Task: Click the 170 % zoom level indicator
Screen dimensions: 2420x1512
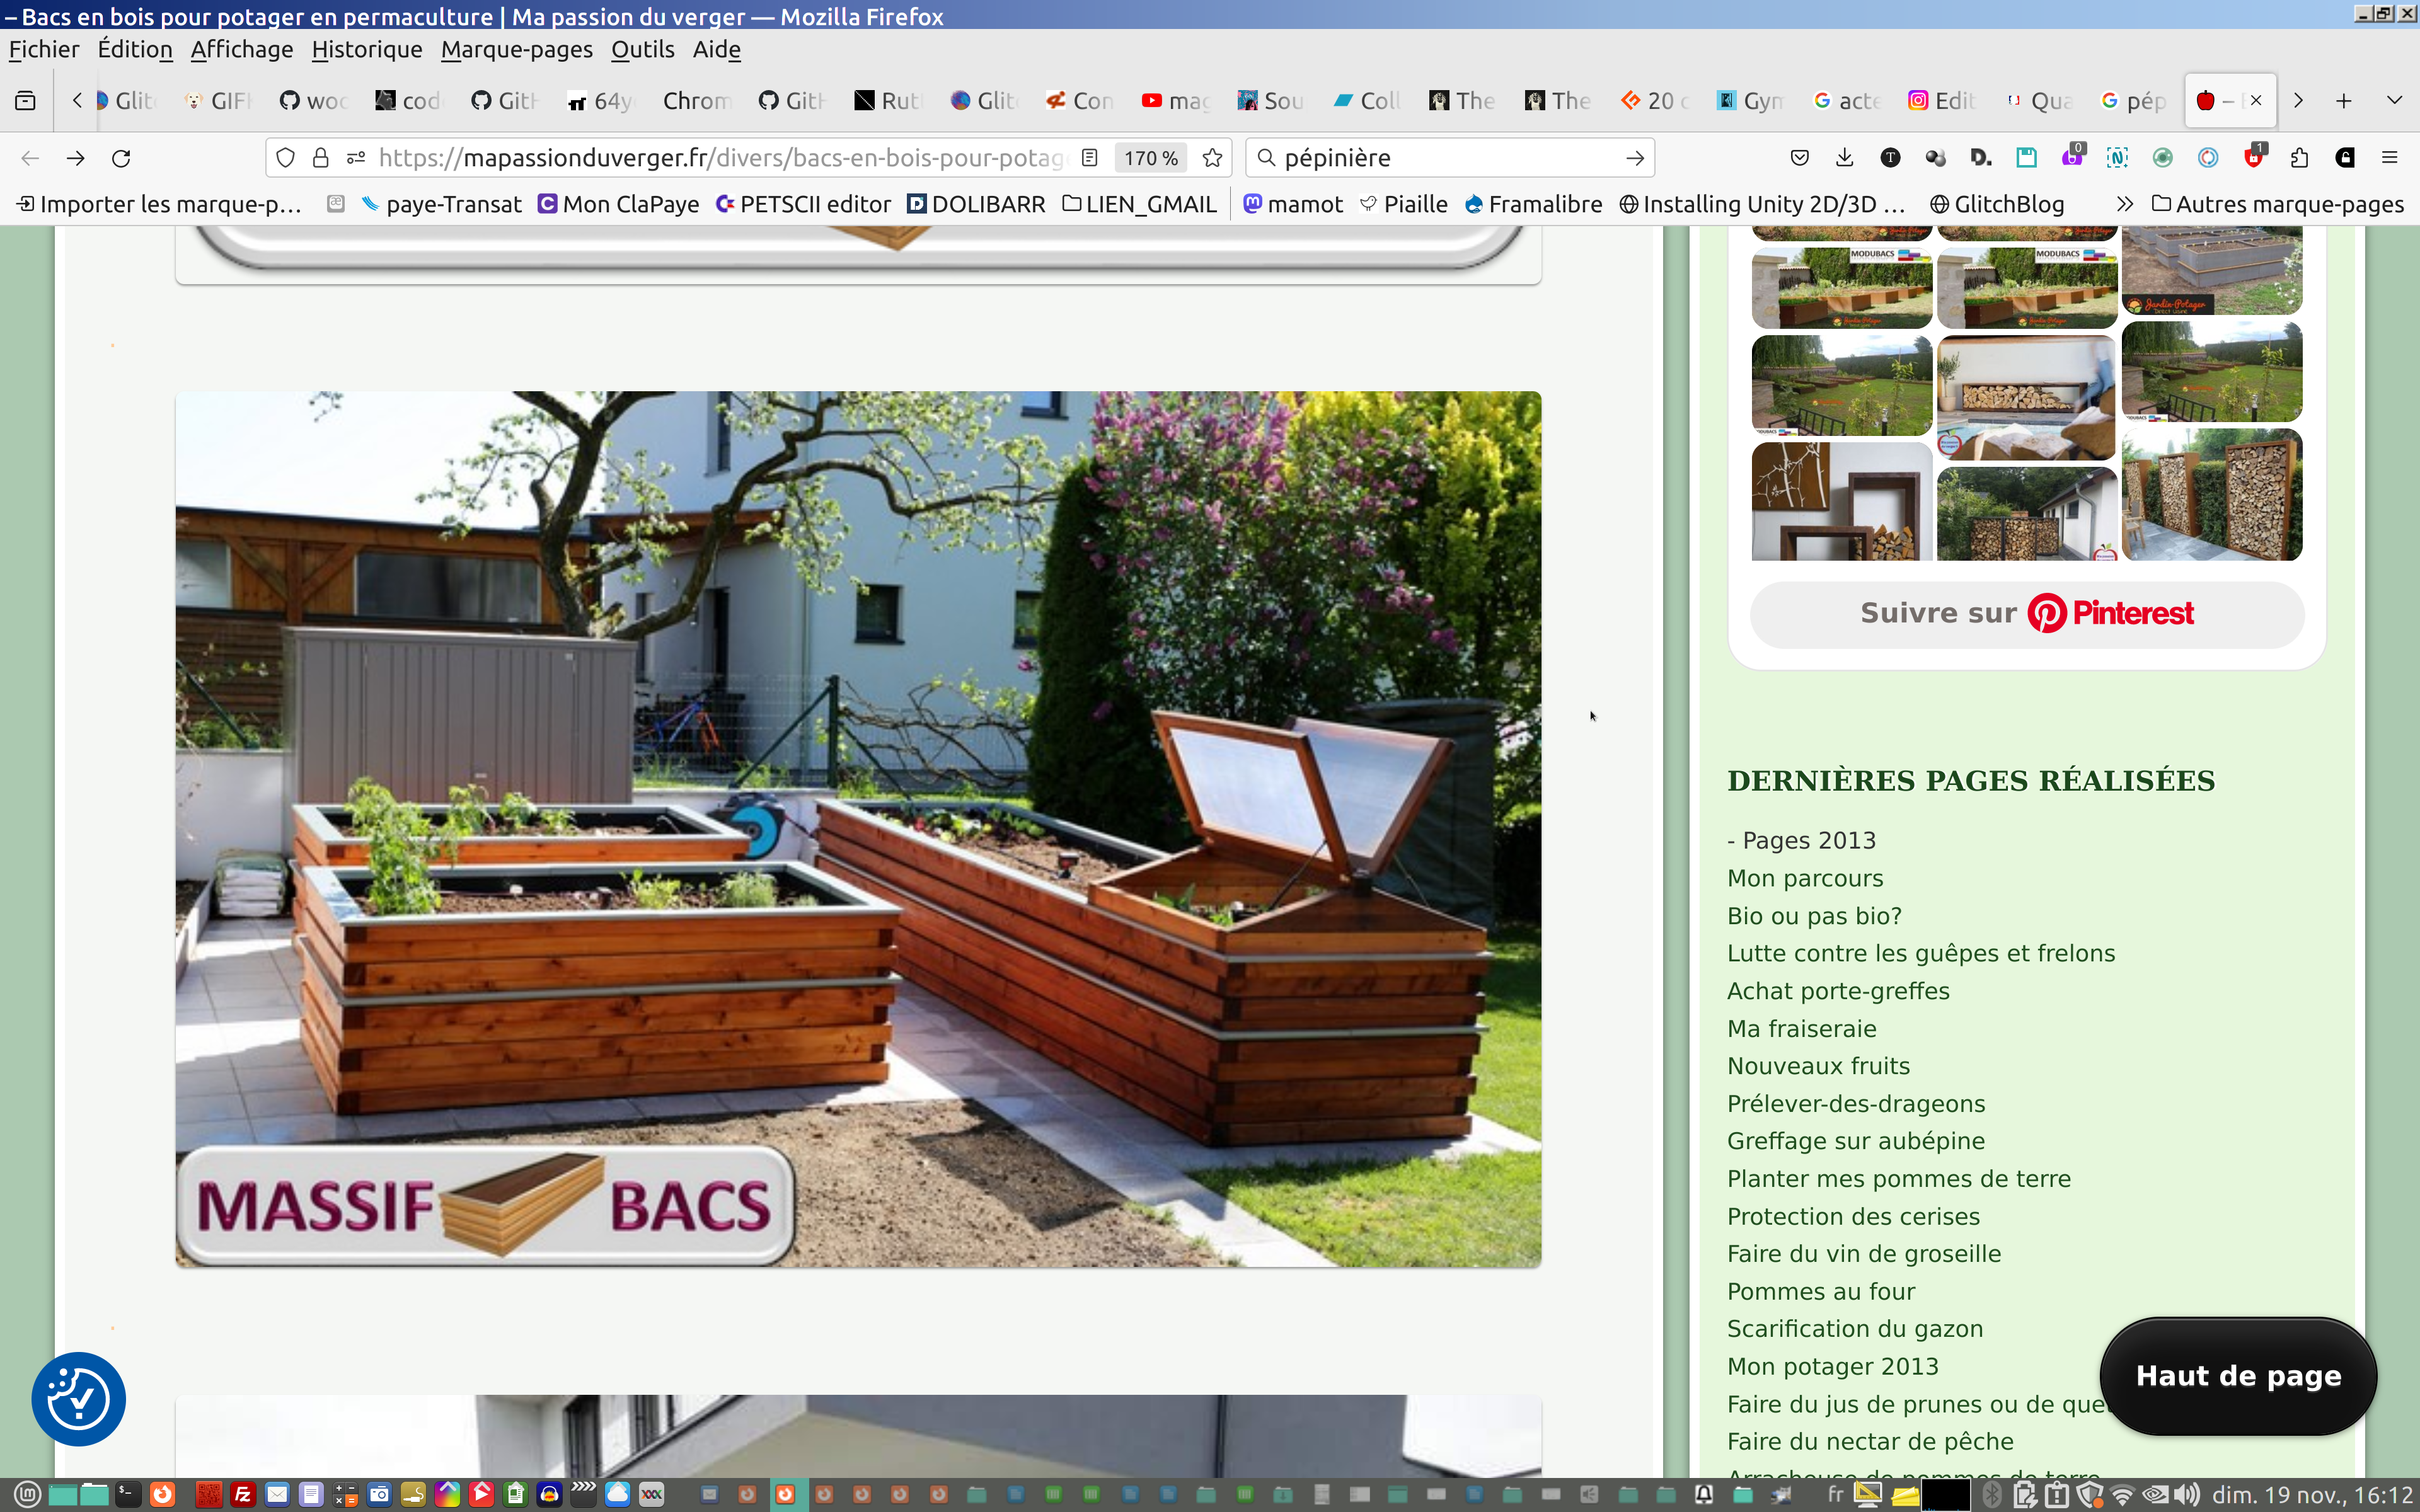Action: pos(1150,158)
